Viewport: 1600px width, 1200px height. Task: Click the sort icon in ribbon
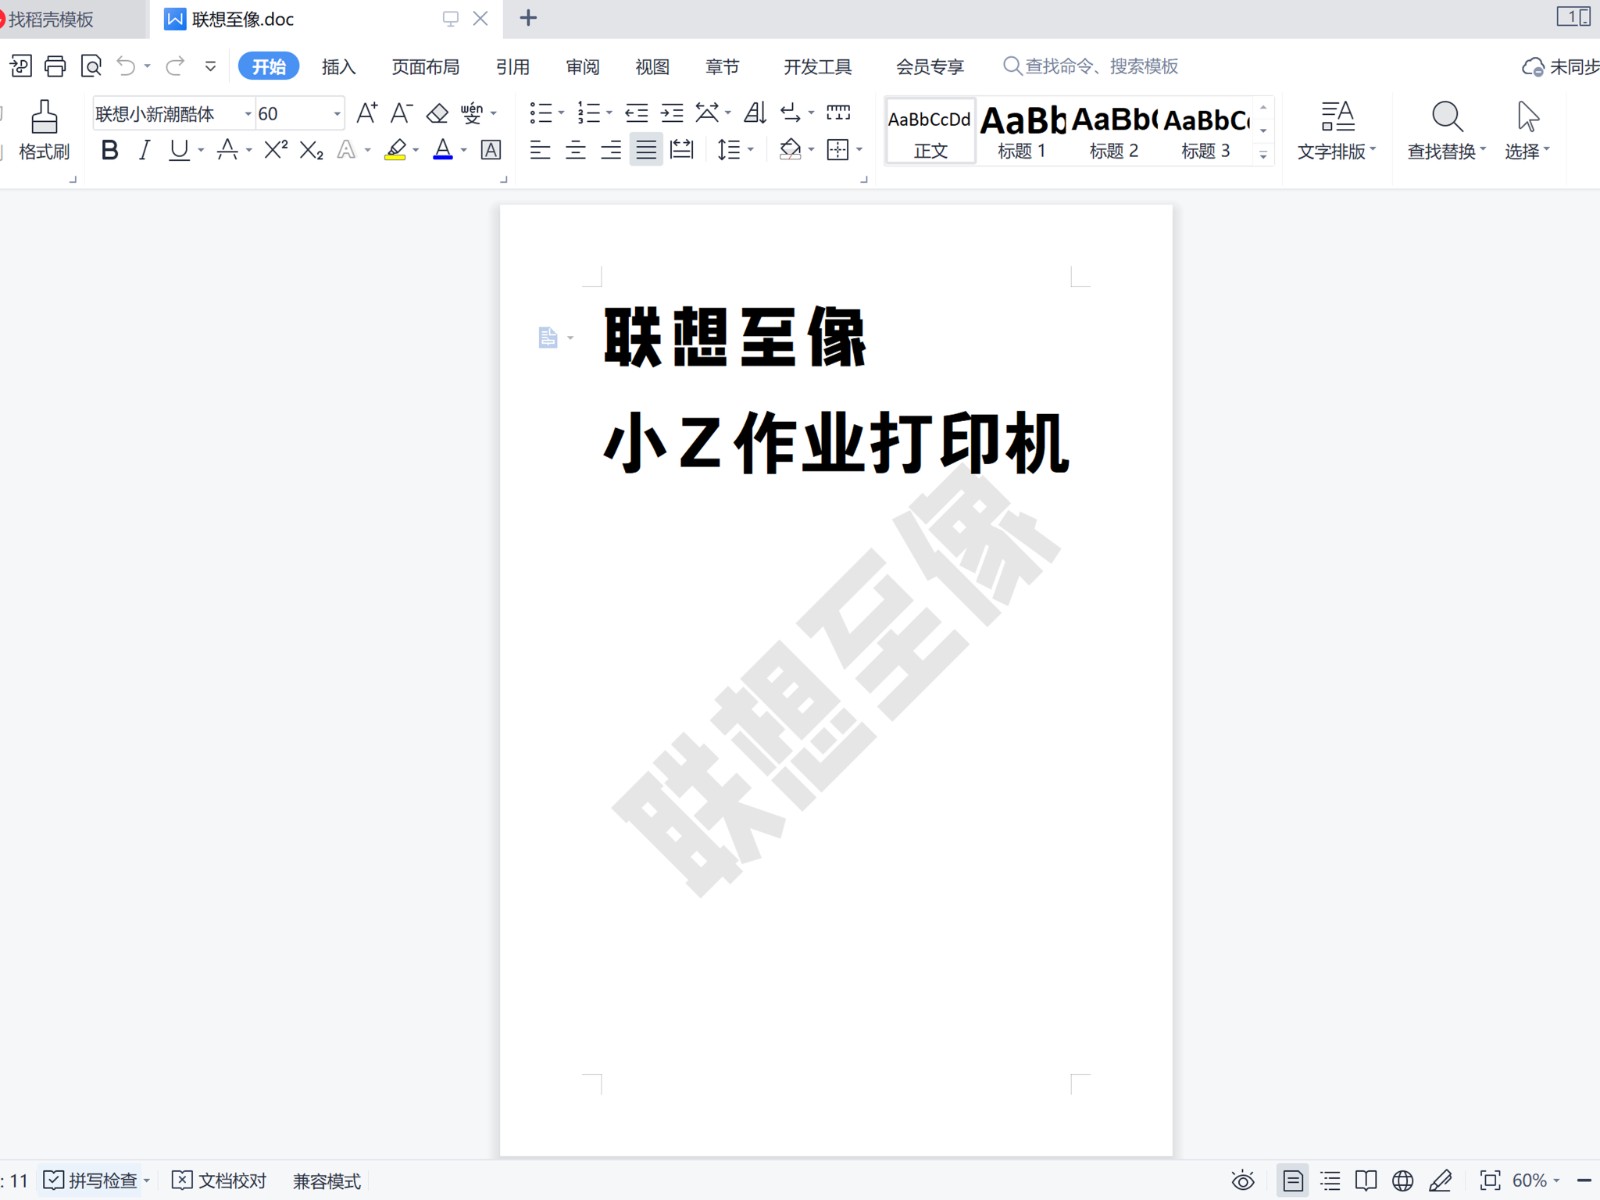[x=755, y=113]
